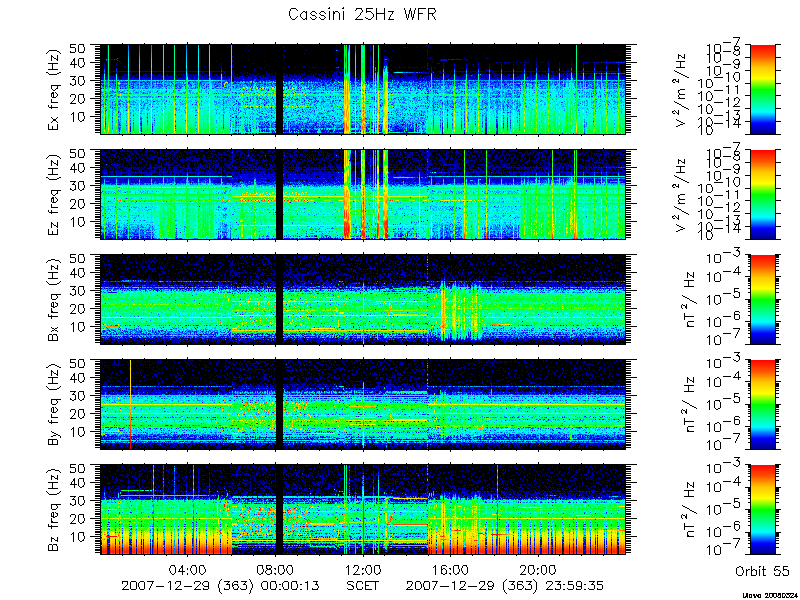Click the 16:00 time axis label

[451, 569]
